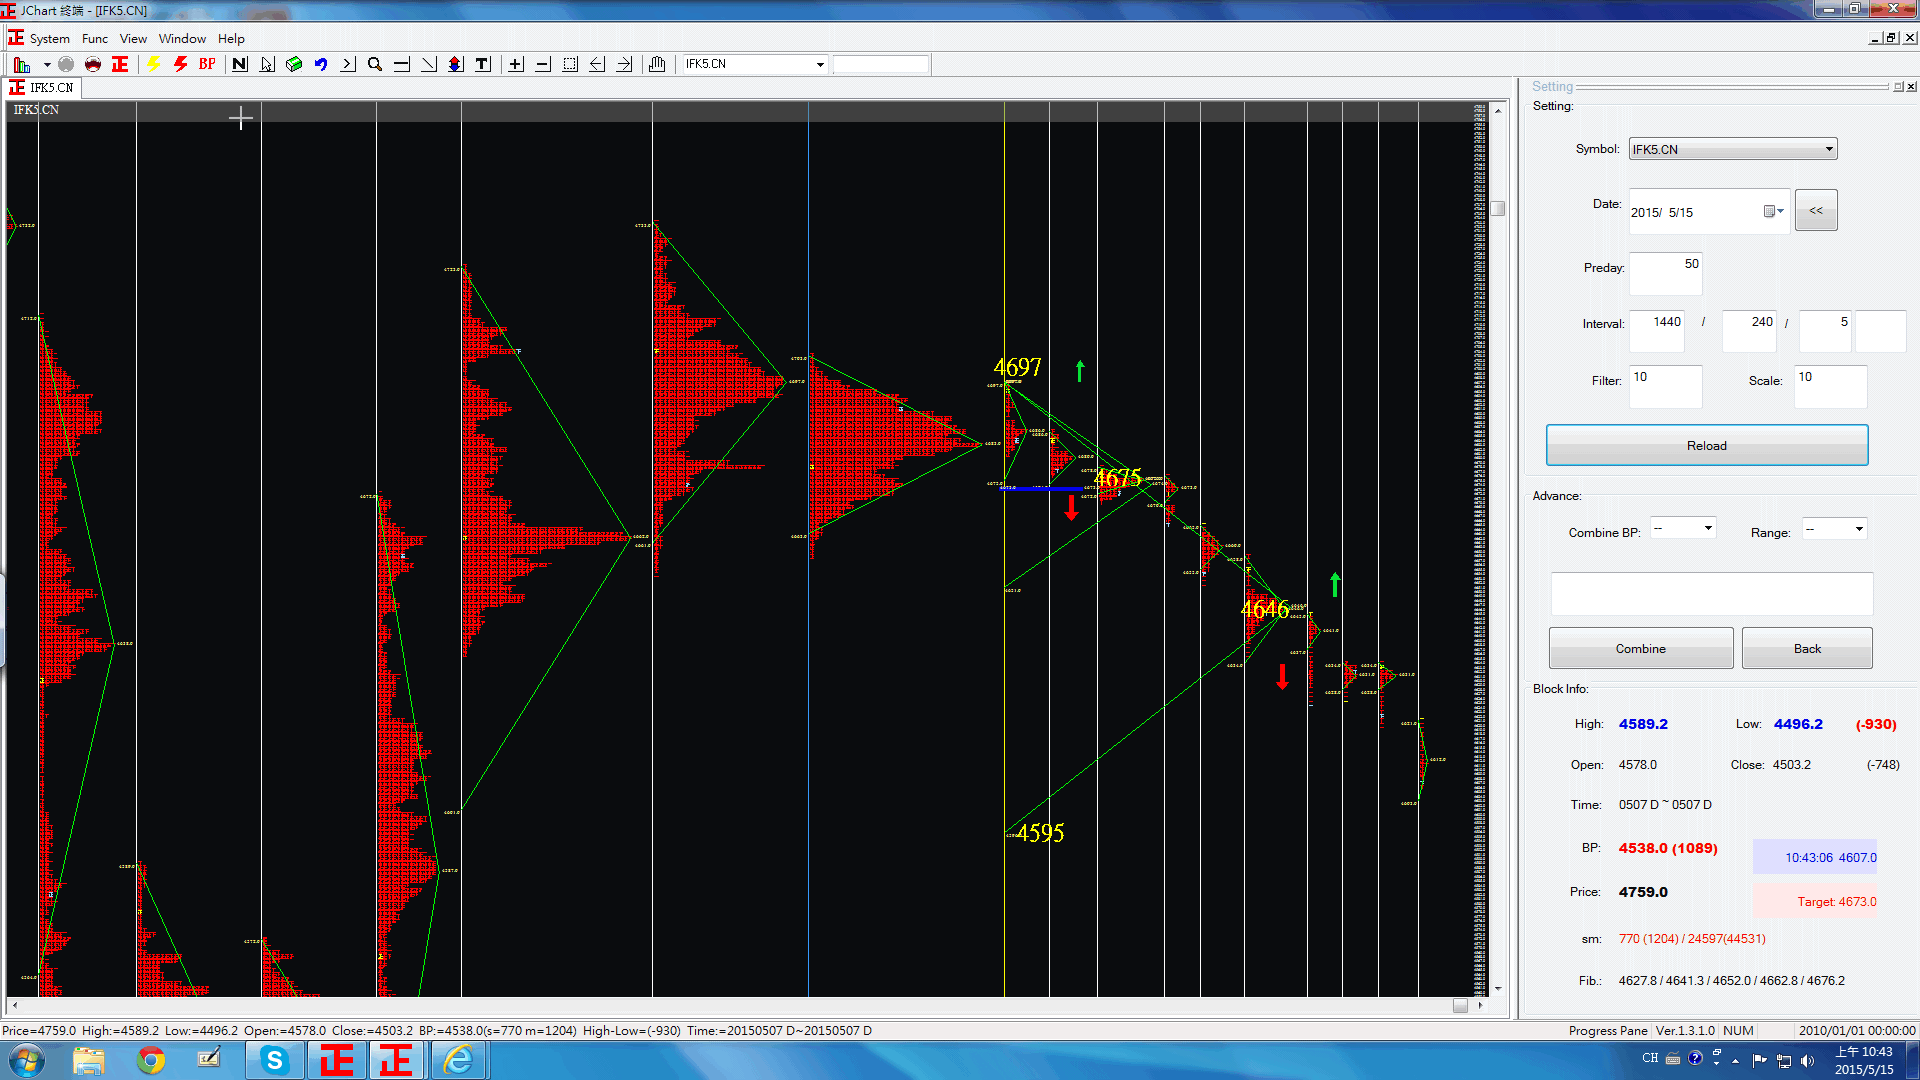Select the diagonal trend line tool
Screen dimensions: 1920x1080
pos(429,64)
